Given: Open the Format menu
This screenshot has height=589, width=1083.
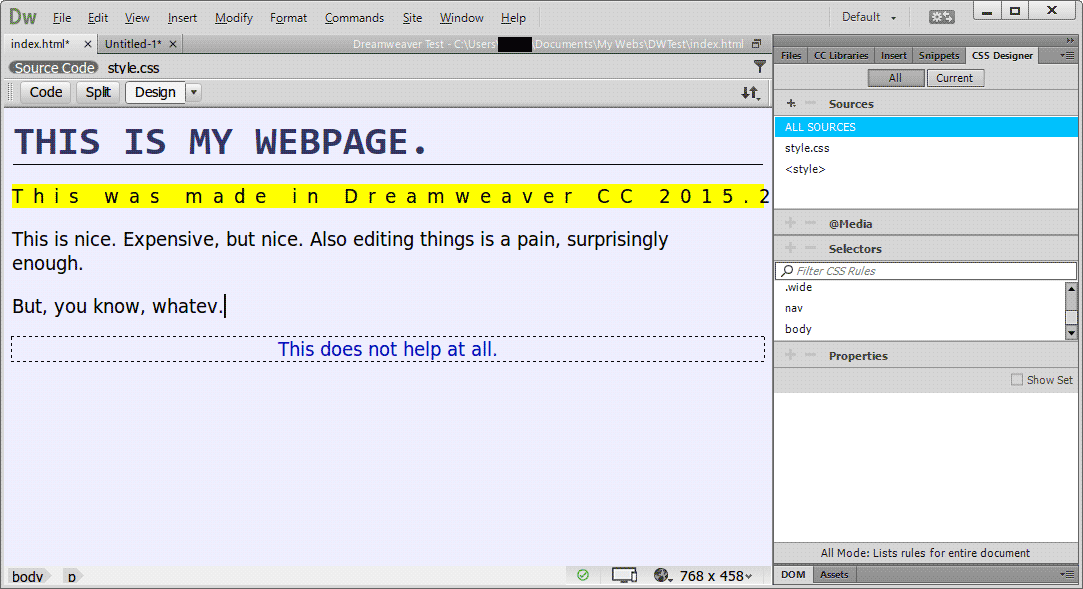Looking at the screenshot, I should coord(288,18).
